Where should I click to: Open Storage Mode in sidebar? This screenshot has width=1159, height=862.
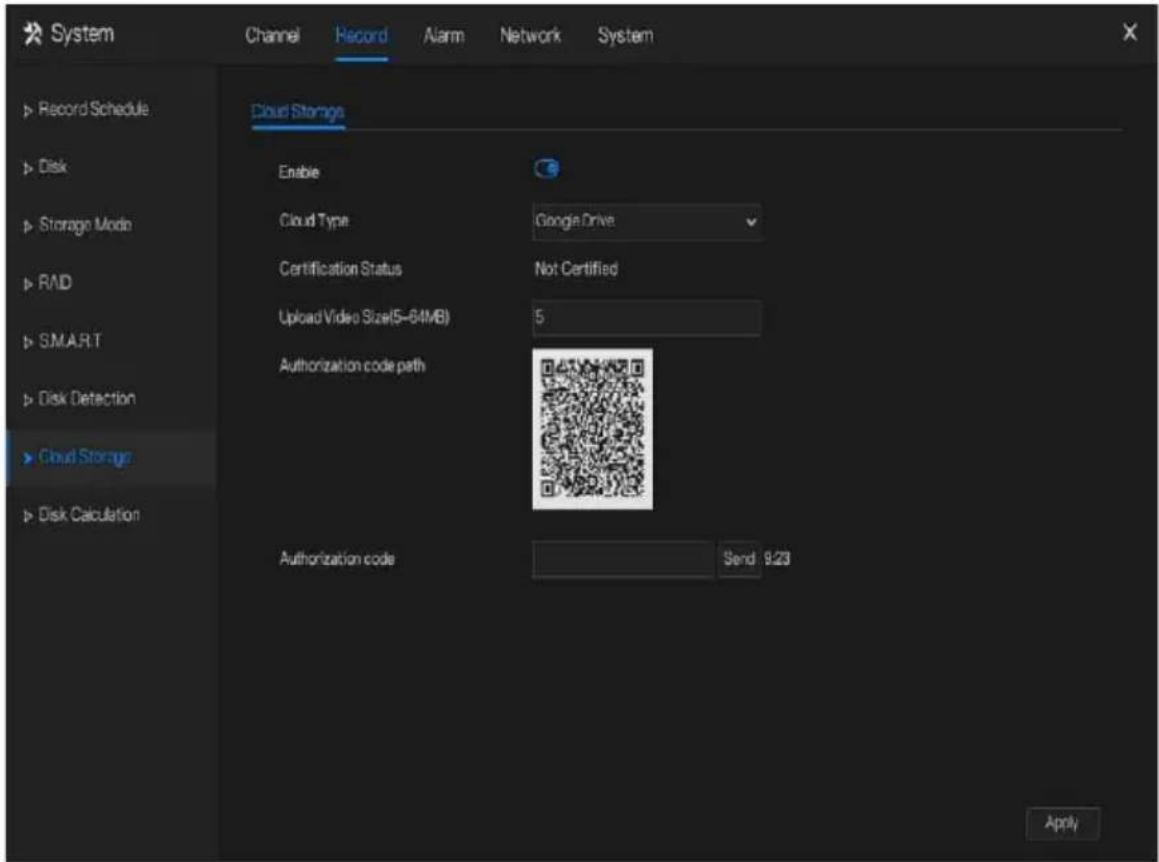85,225
